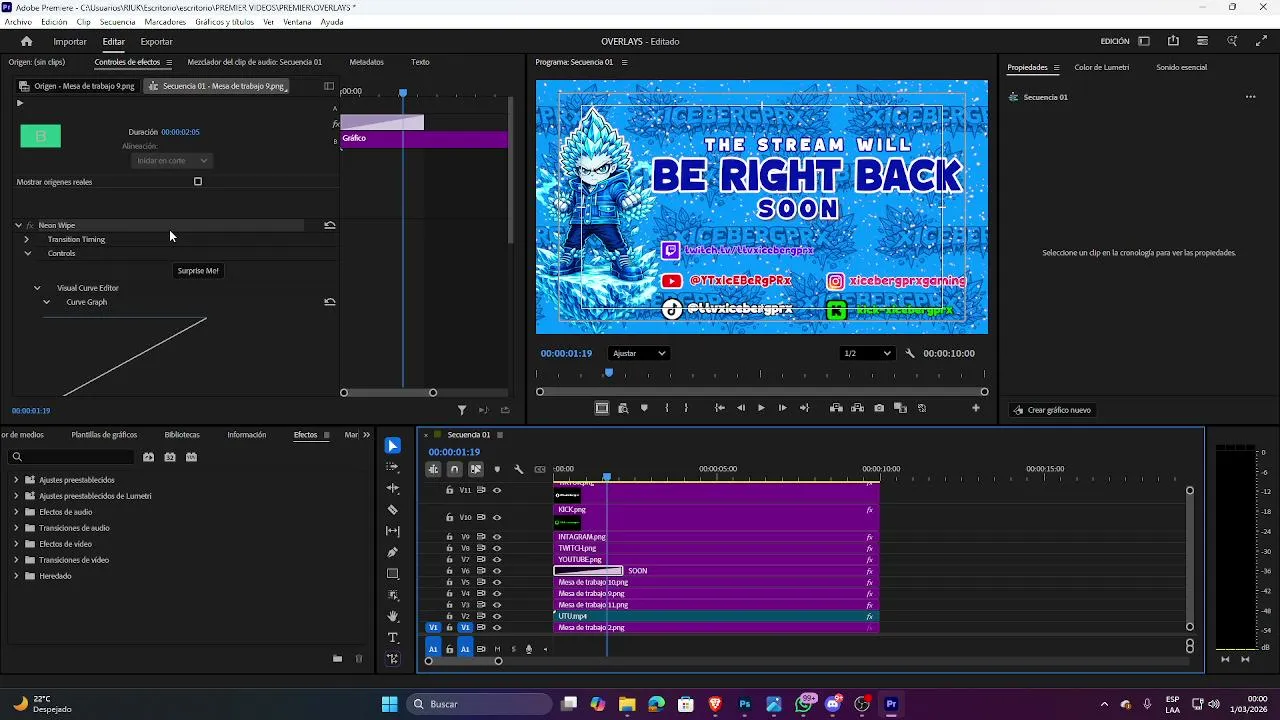
Task: Click Crear gráfico nuevo button
Action: pos(1052,410)
